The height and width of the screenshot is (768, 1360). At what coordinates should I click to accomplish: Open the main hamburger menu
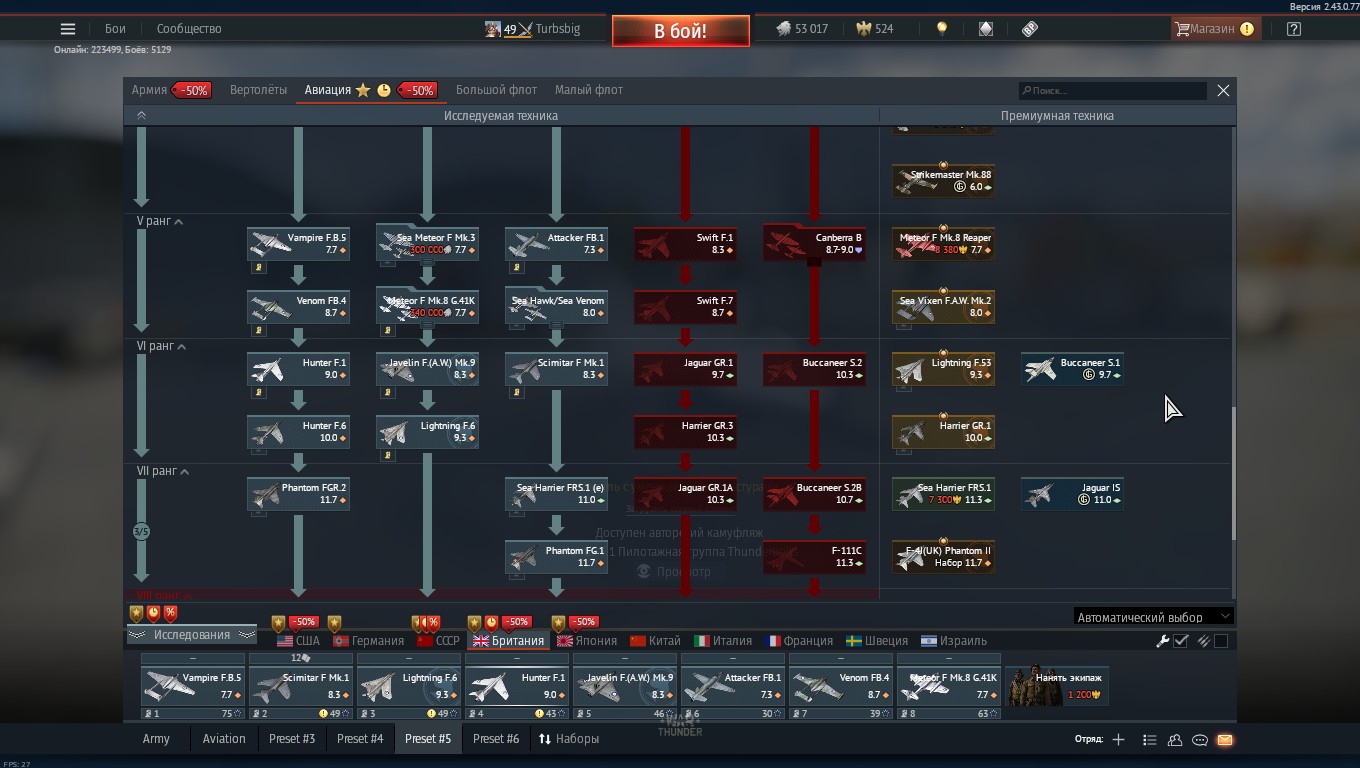point(68,29)
